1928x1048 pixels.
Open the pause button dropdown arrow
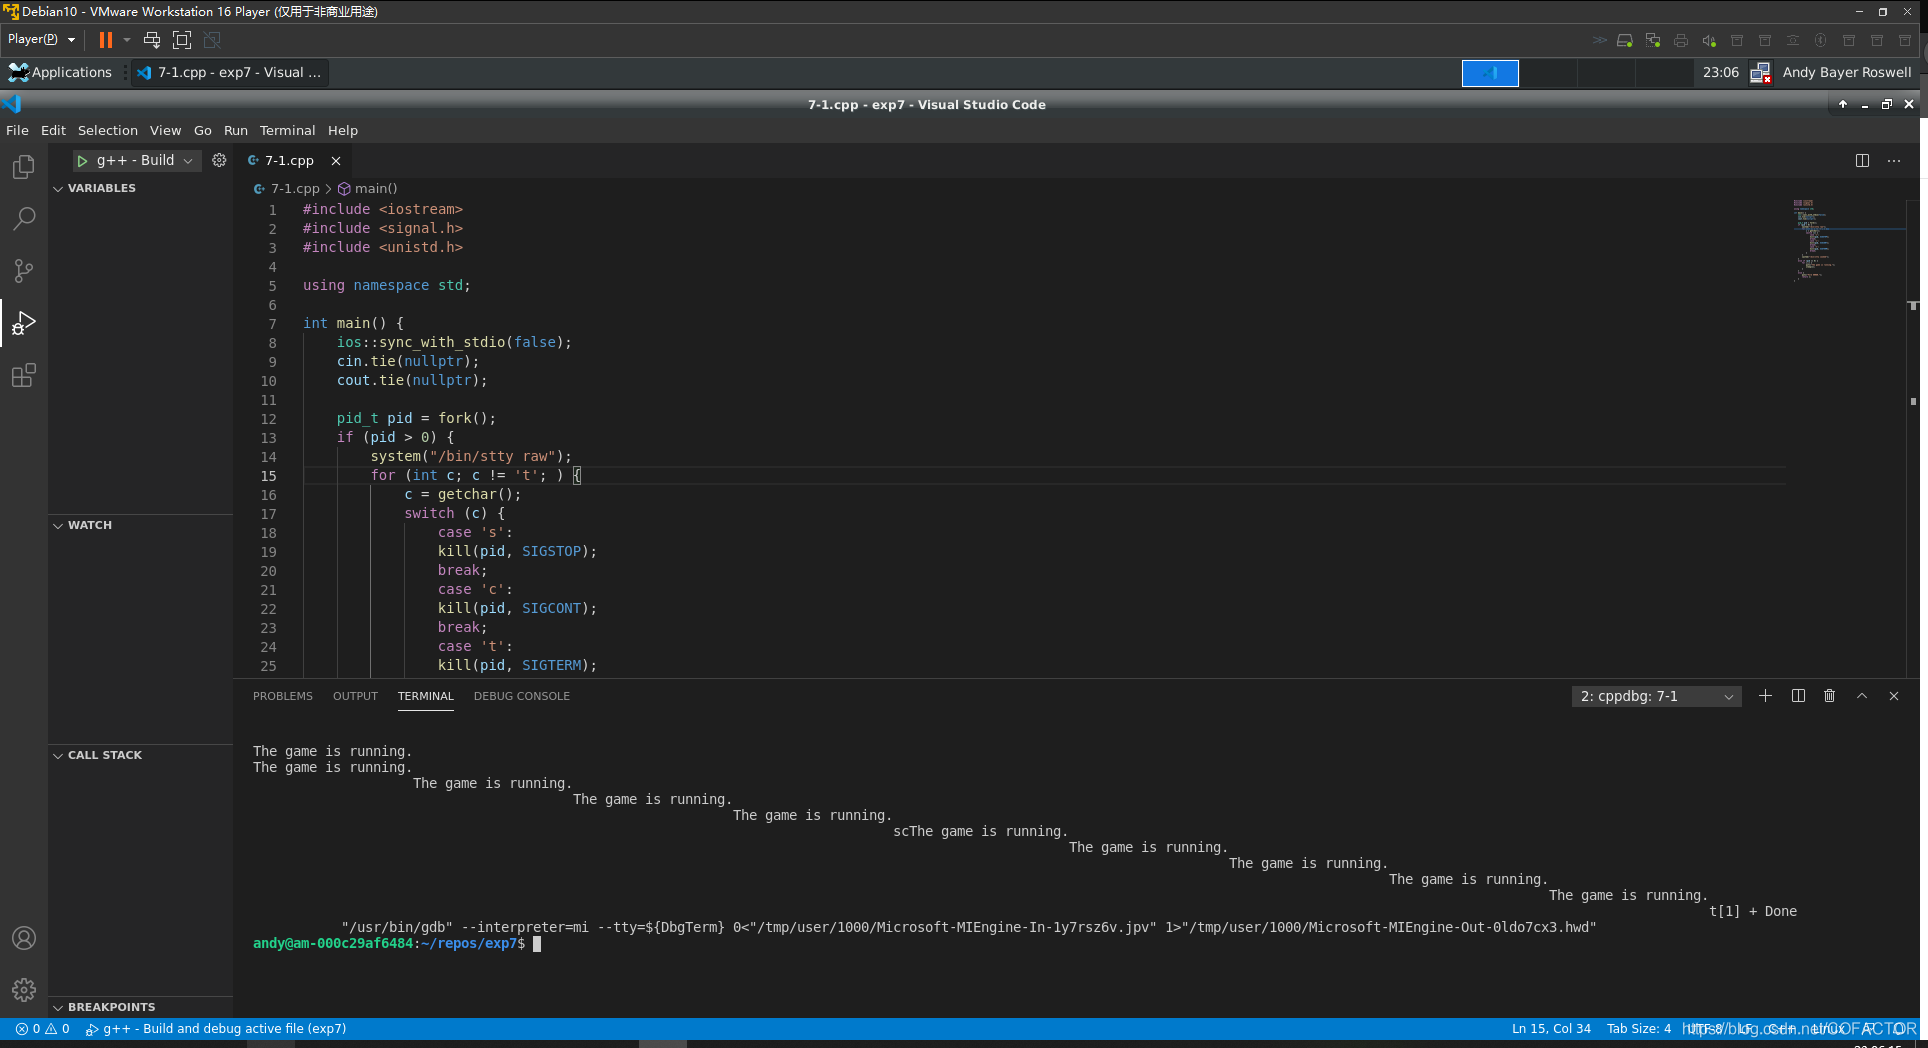tap(127, 40)
